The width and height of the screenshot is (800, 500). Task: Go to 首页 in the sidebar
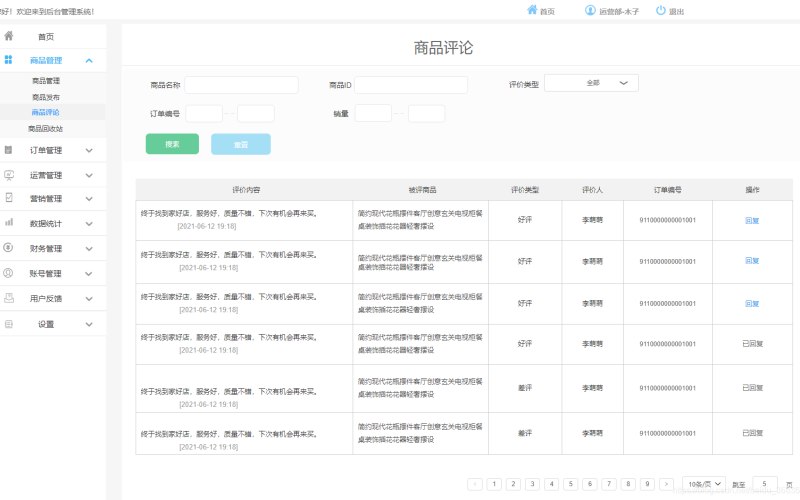coord(46,37)
